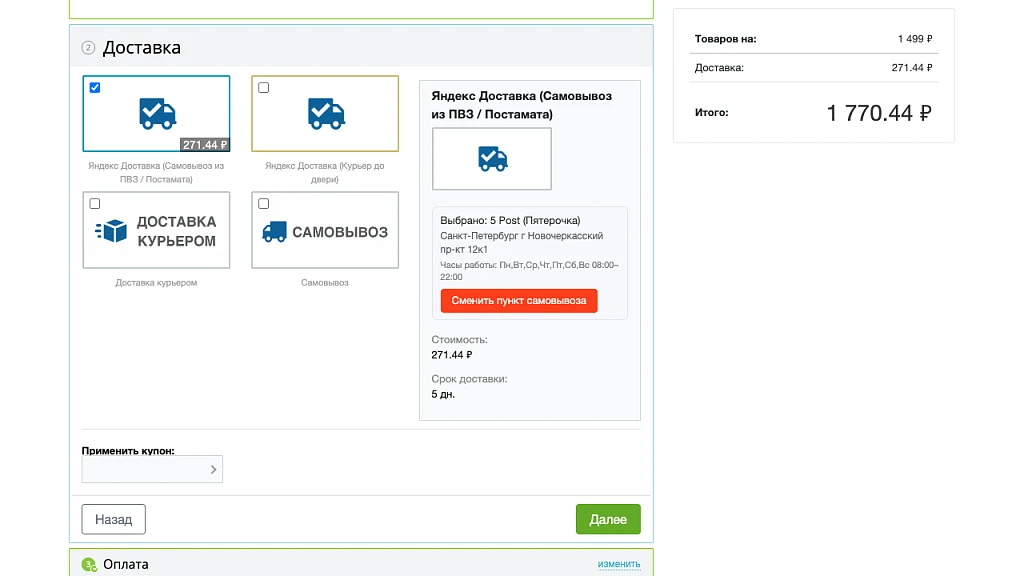Image resolution: width=1024 pixels, height=576 pixels.
Task: Click the delivery details panel title
Action: click(x=521, y=105)
